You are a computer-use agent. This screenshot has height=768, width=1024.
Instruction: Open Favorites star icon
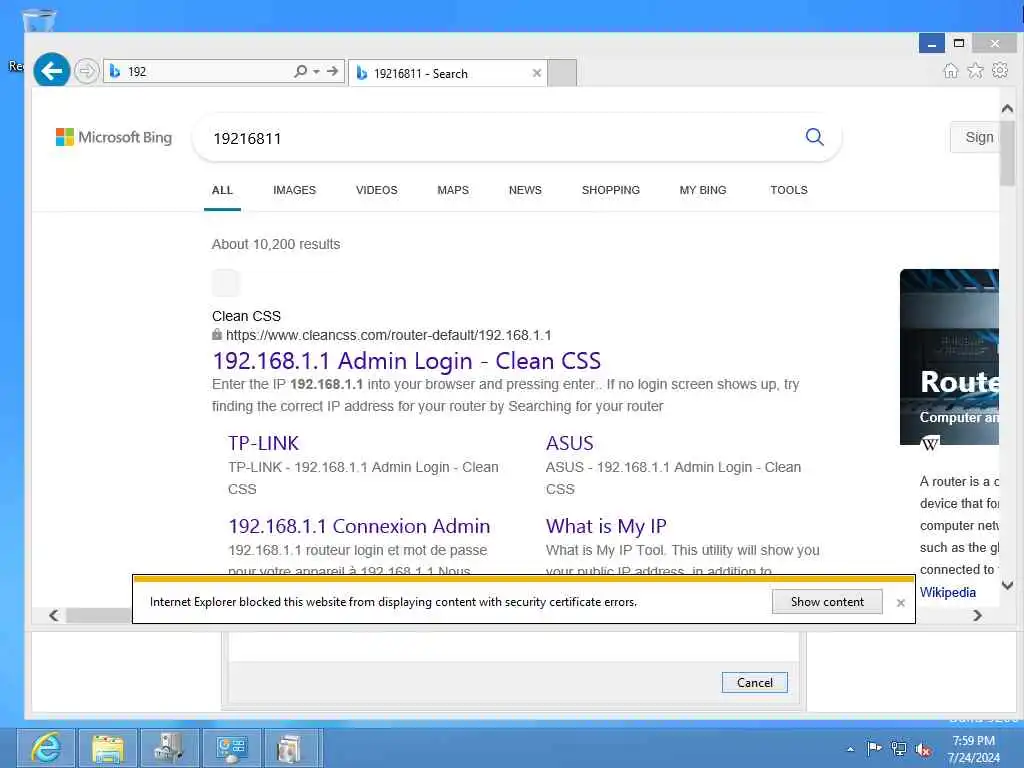[x=975, y=71]
